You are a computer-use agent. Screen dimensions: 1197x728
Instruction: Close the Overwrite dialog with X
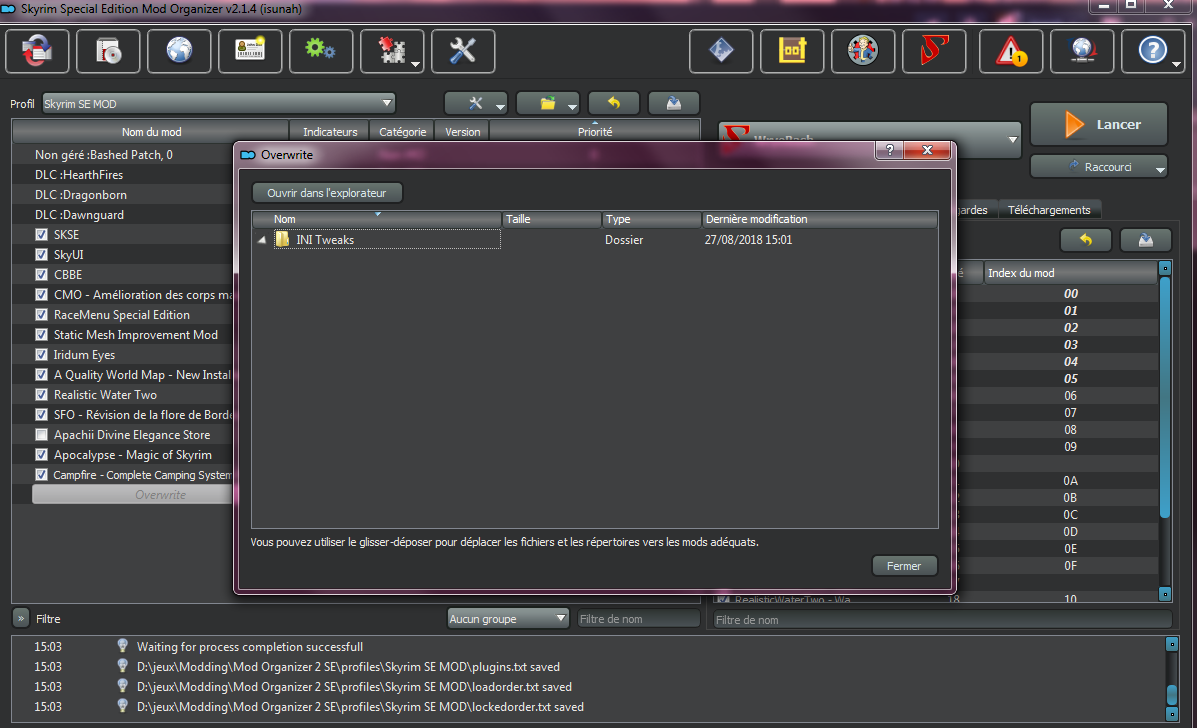[927, 150]
